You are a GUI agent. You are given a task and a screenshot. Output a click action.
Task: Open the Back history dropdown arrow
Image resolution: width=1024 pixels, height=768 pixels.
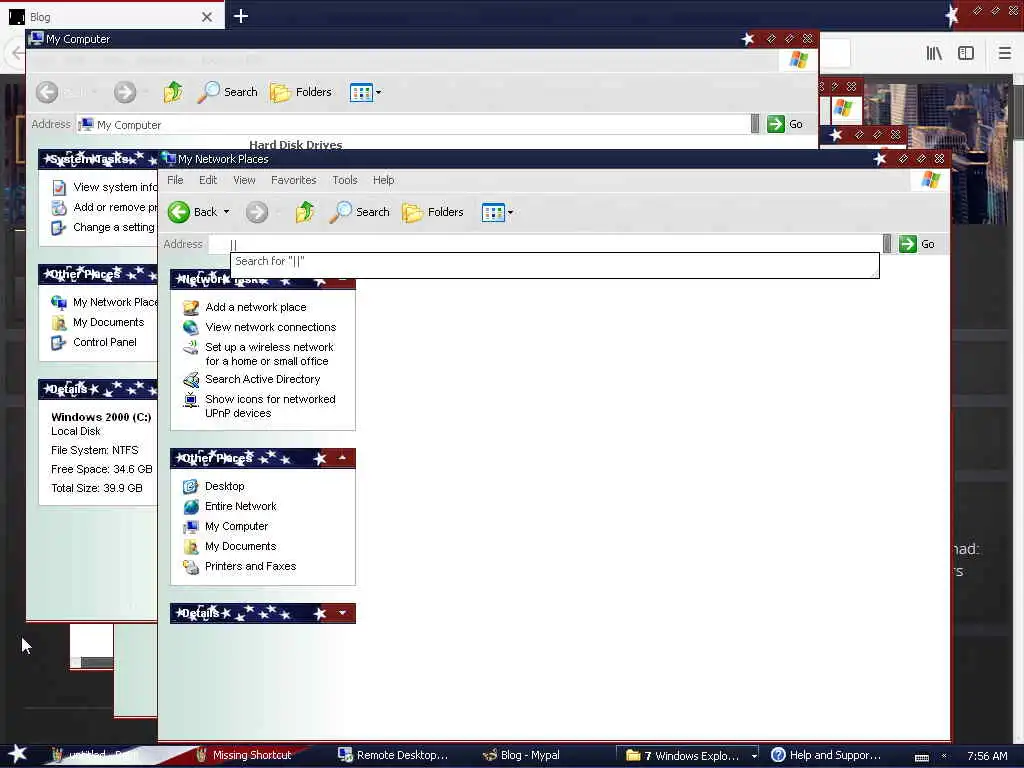[227, 212]
